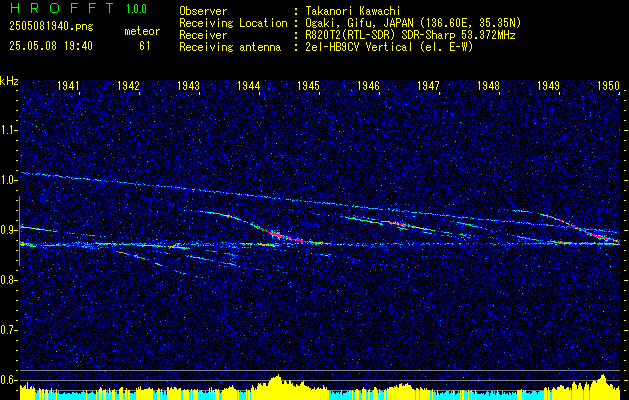Click the 1.0 kHz axis label
629x400 pixels.
coord(8,180)
